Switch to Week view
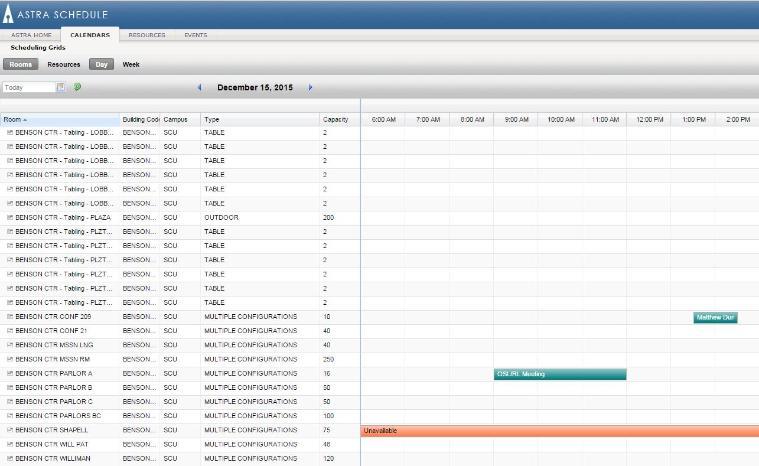This screenshot has height=466, width=759. coord(131,64)
